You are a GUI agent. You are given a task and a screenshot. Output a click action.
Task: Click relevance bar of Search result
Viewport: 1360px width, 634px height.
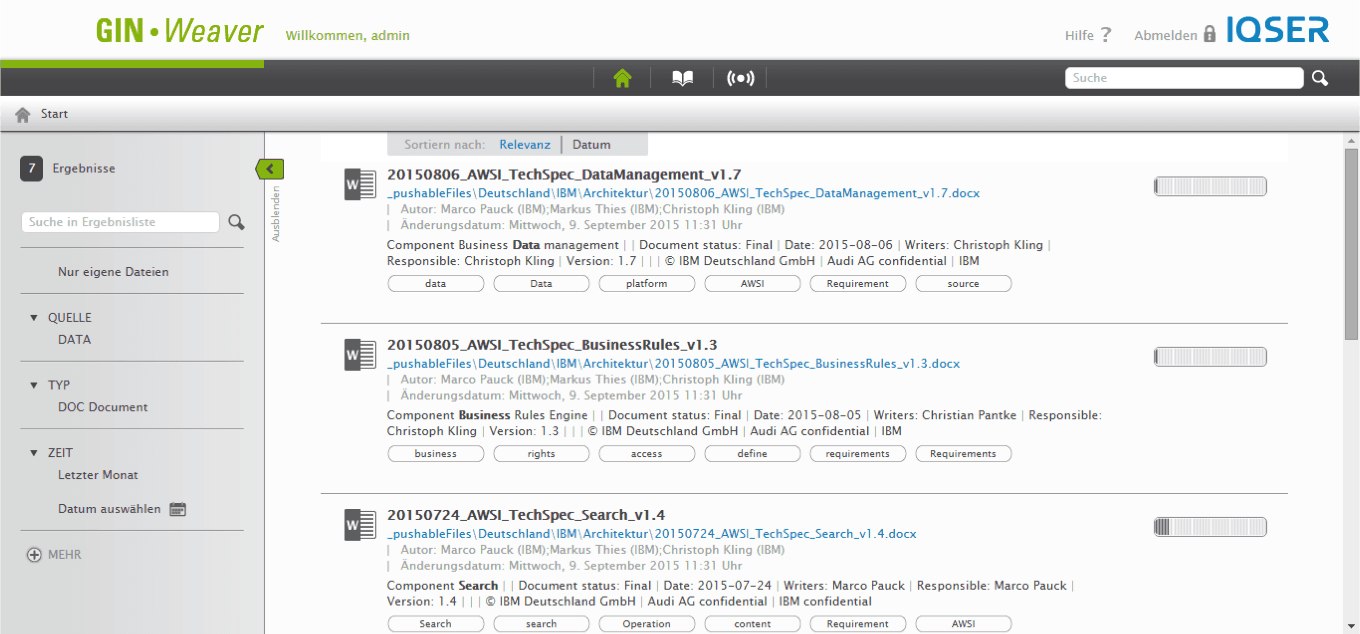1210,527
